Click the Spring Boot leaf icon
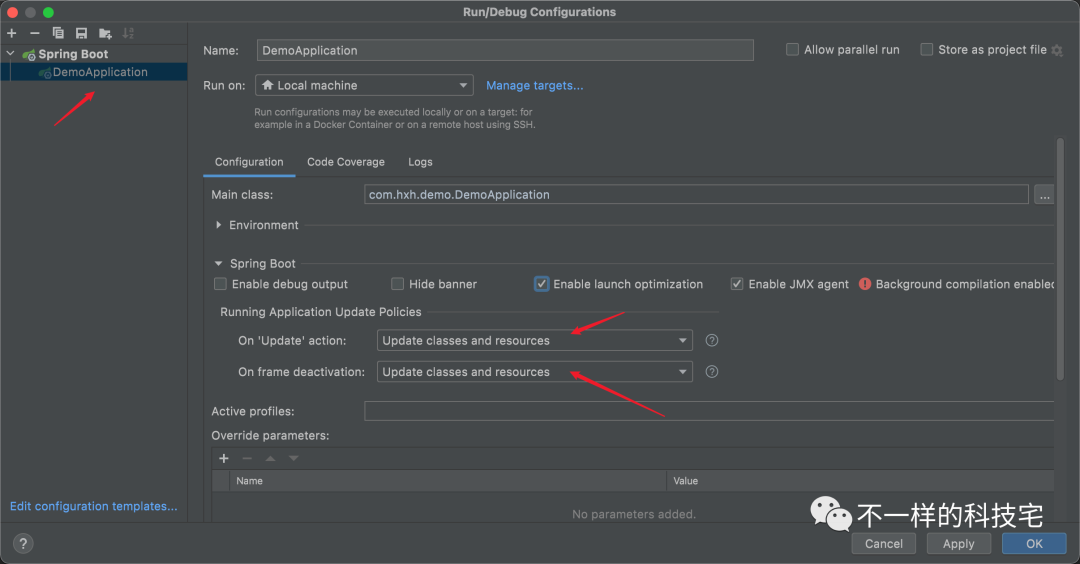 [29, 54]
